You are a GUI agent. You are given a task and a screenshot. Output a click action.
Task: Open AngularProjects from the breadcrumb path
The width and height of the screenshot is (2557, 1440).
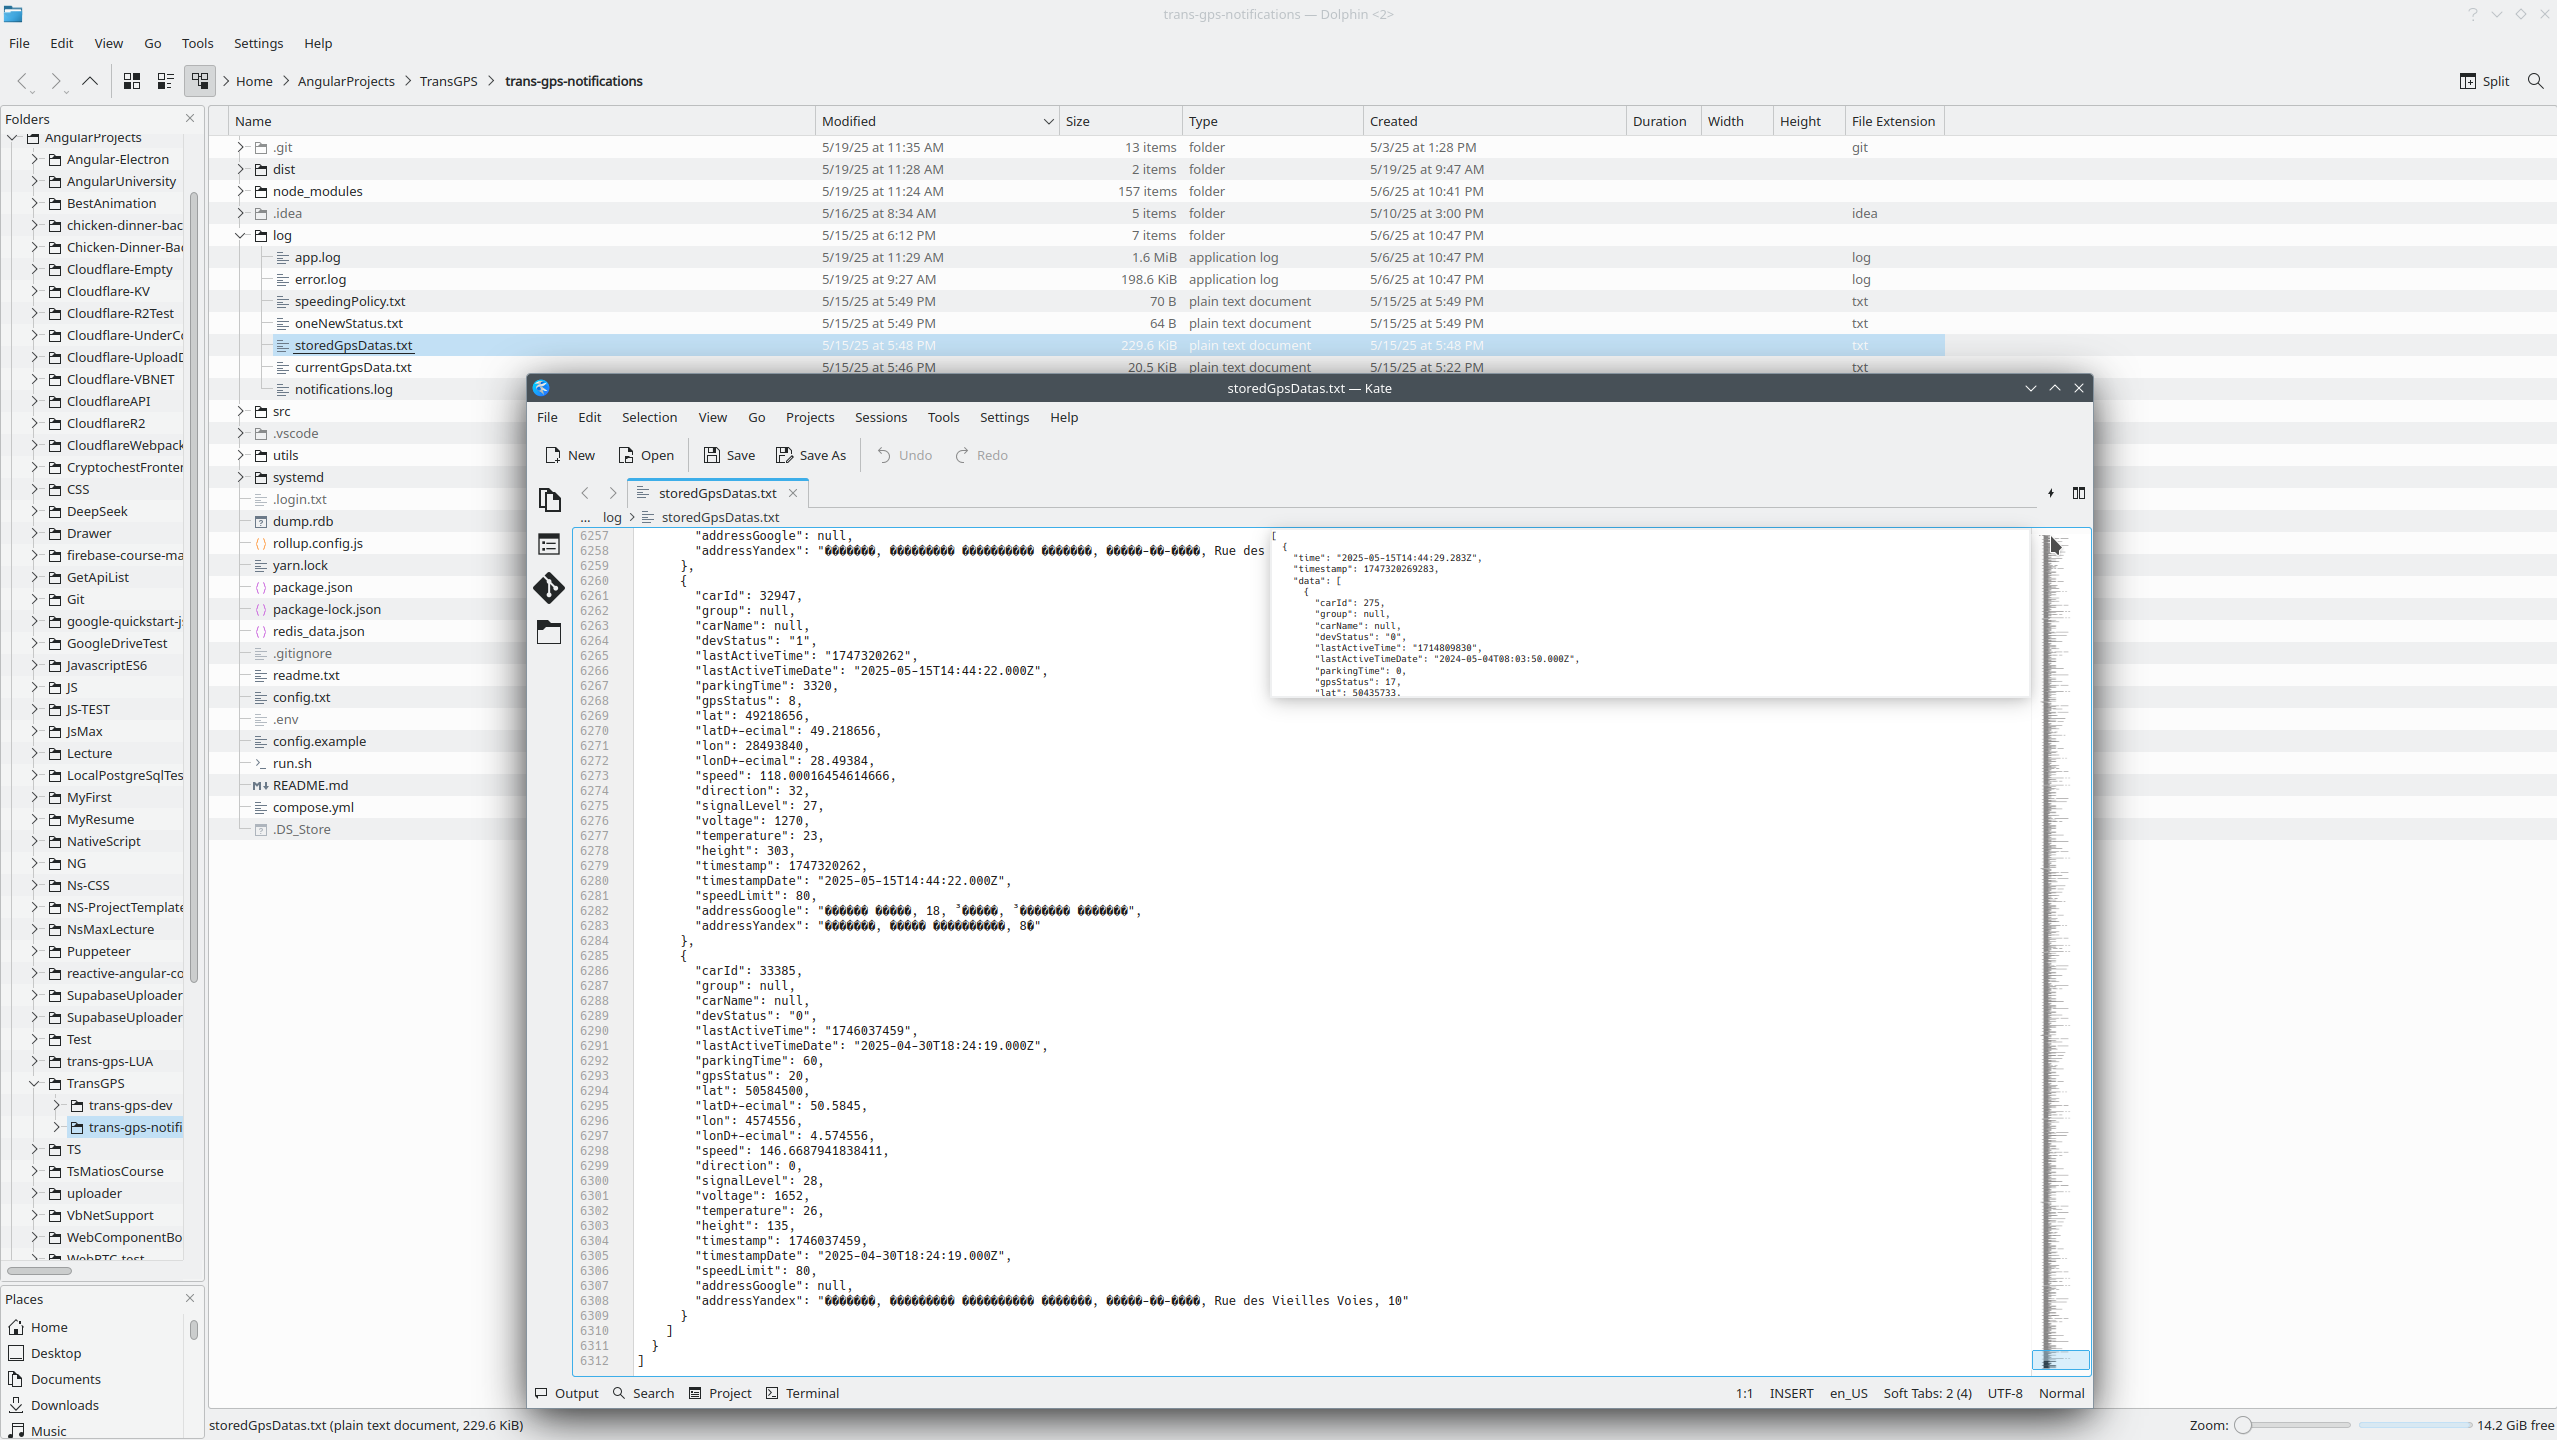coord(347,81)
